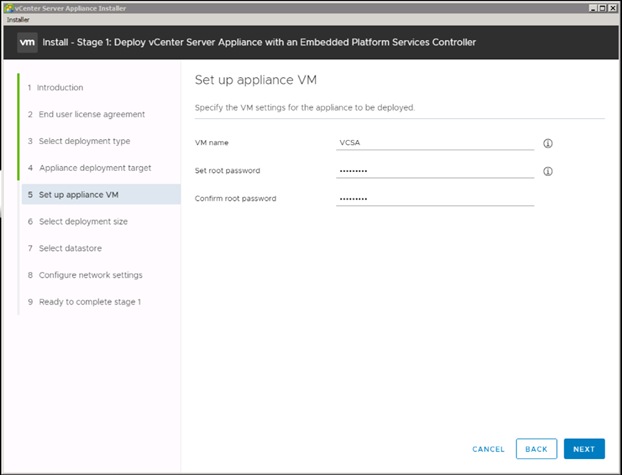Open the Installer menu
622x475 pixels.
pos(18,19)
